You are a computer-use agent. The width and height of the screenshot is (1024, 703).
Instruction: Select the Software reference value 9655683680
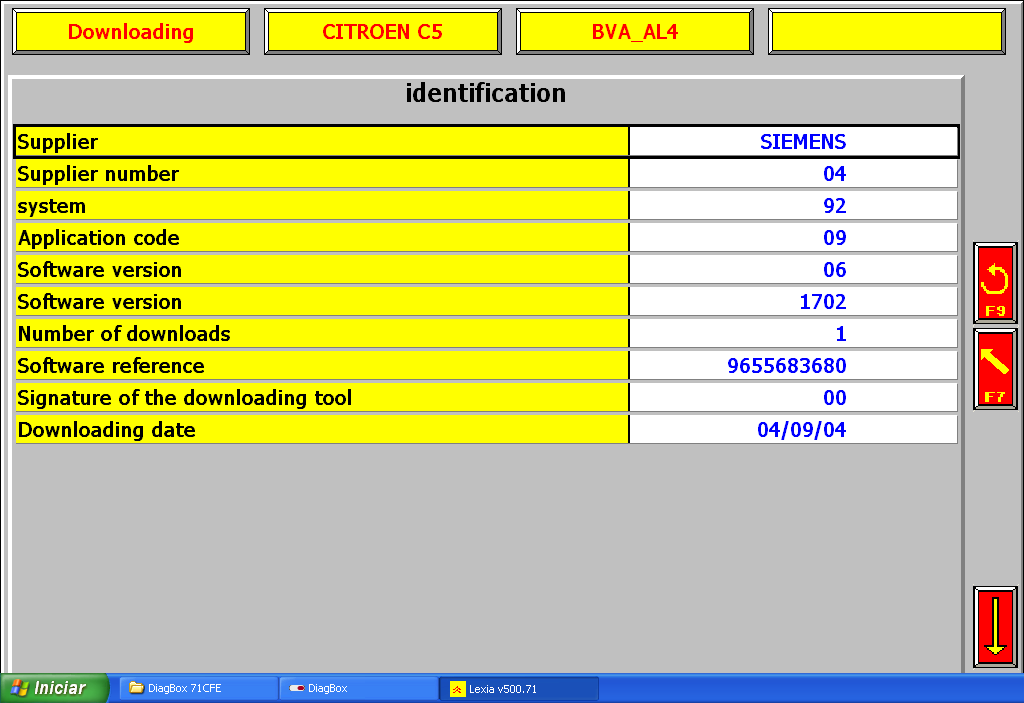(x=794, y=366)
